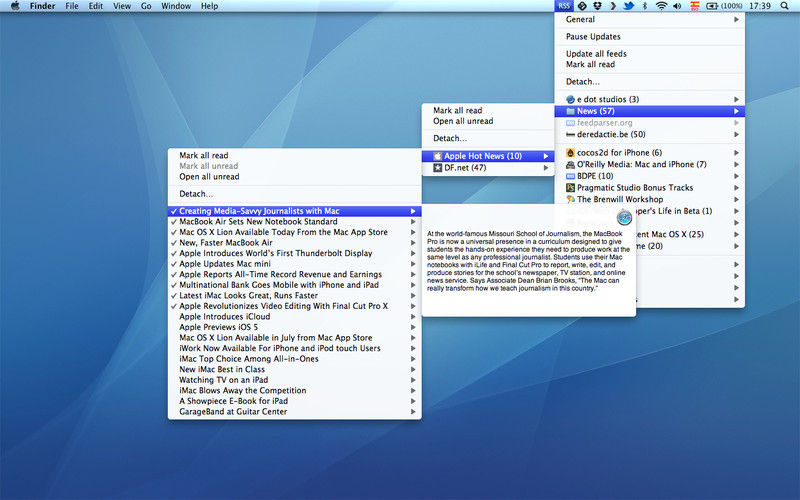Image resolution: width=800 pixels, height=500 pixels.
Task: Click the Twitter bird menu bar icon
Action: (x=628, y=6)
